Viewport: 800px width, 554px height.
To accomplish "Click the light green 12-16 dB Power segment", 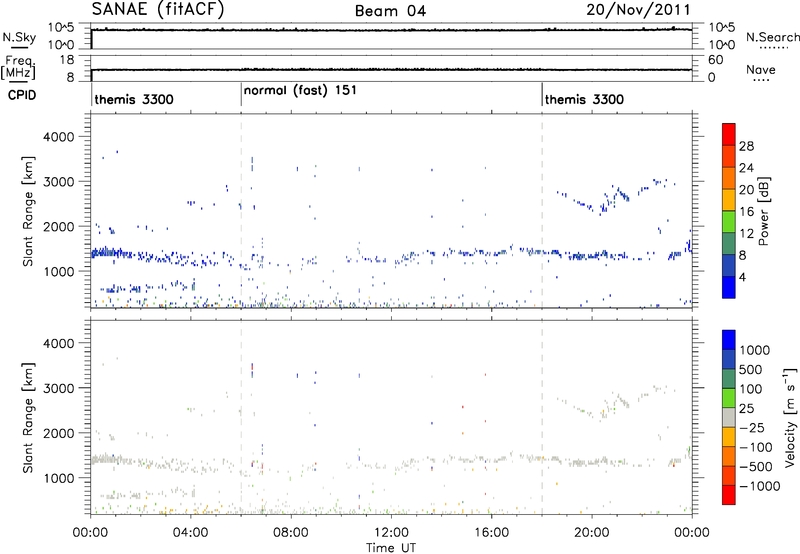I will (729, 221).
